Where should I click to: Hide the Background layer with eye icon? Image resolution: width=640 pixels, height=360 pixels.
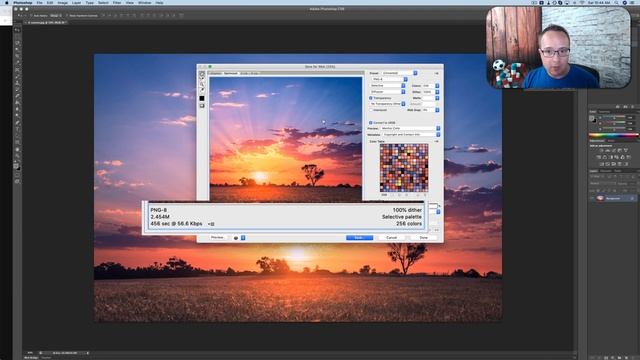pos(592,198)
